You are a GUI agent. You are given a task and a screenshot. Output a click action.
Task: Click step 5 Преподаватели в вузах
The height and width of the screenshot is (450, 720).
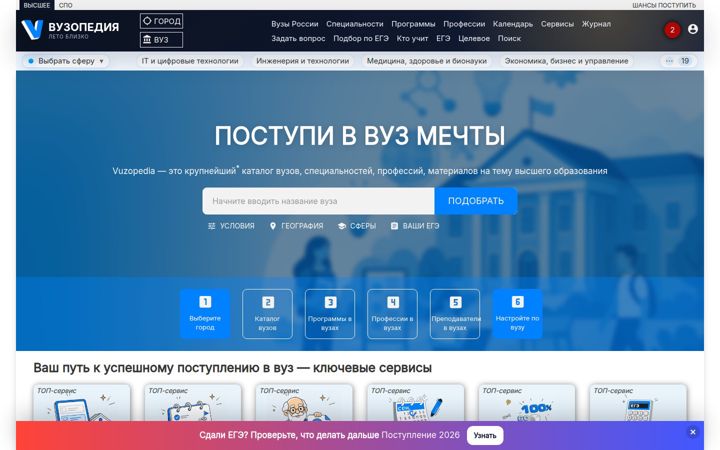pos(455,314)
